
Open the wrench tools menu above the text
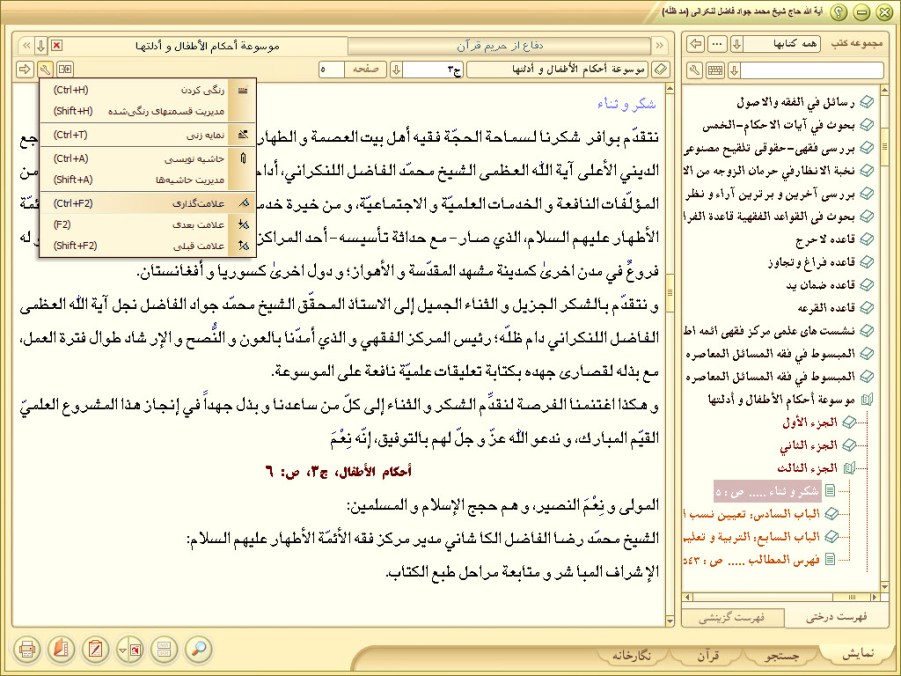coord(46,69)
